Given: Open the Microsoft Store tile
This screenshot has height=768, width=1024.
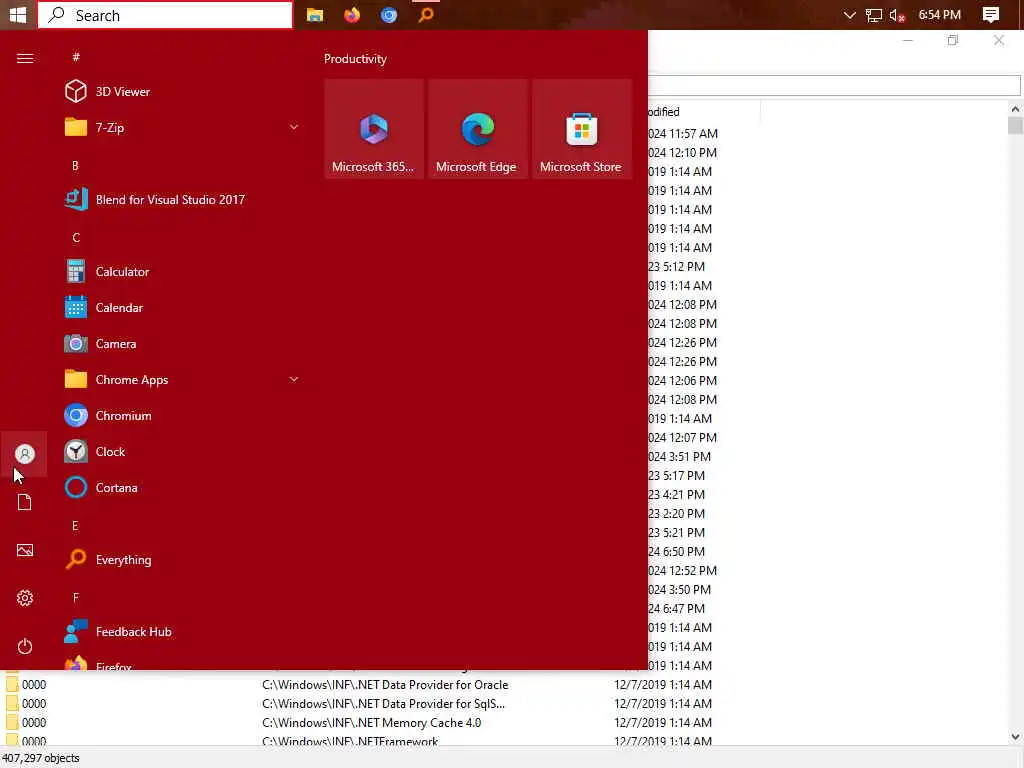Looking at the screenshot, I should 581,129.
